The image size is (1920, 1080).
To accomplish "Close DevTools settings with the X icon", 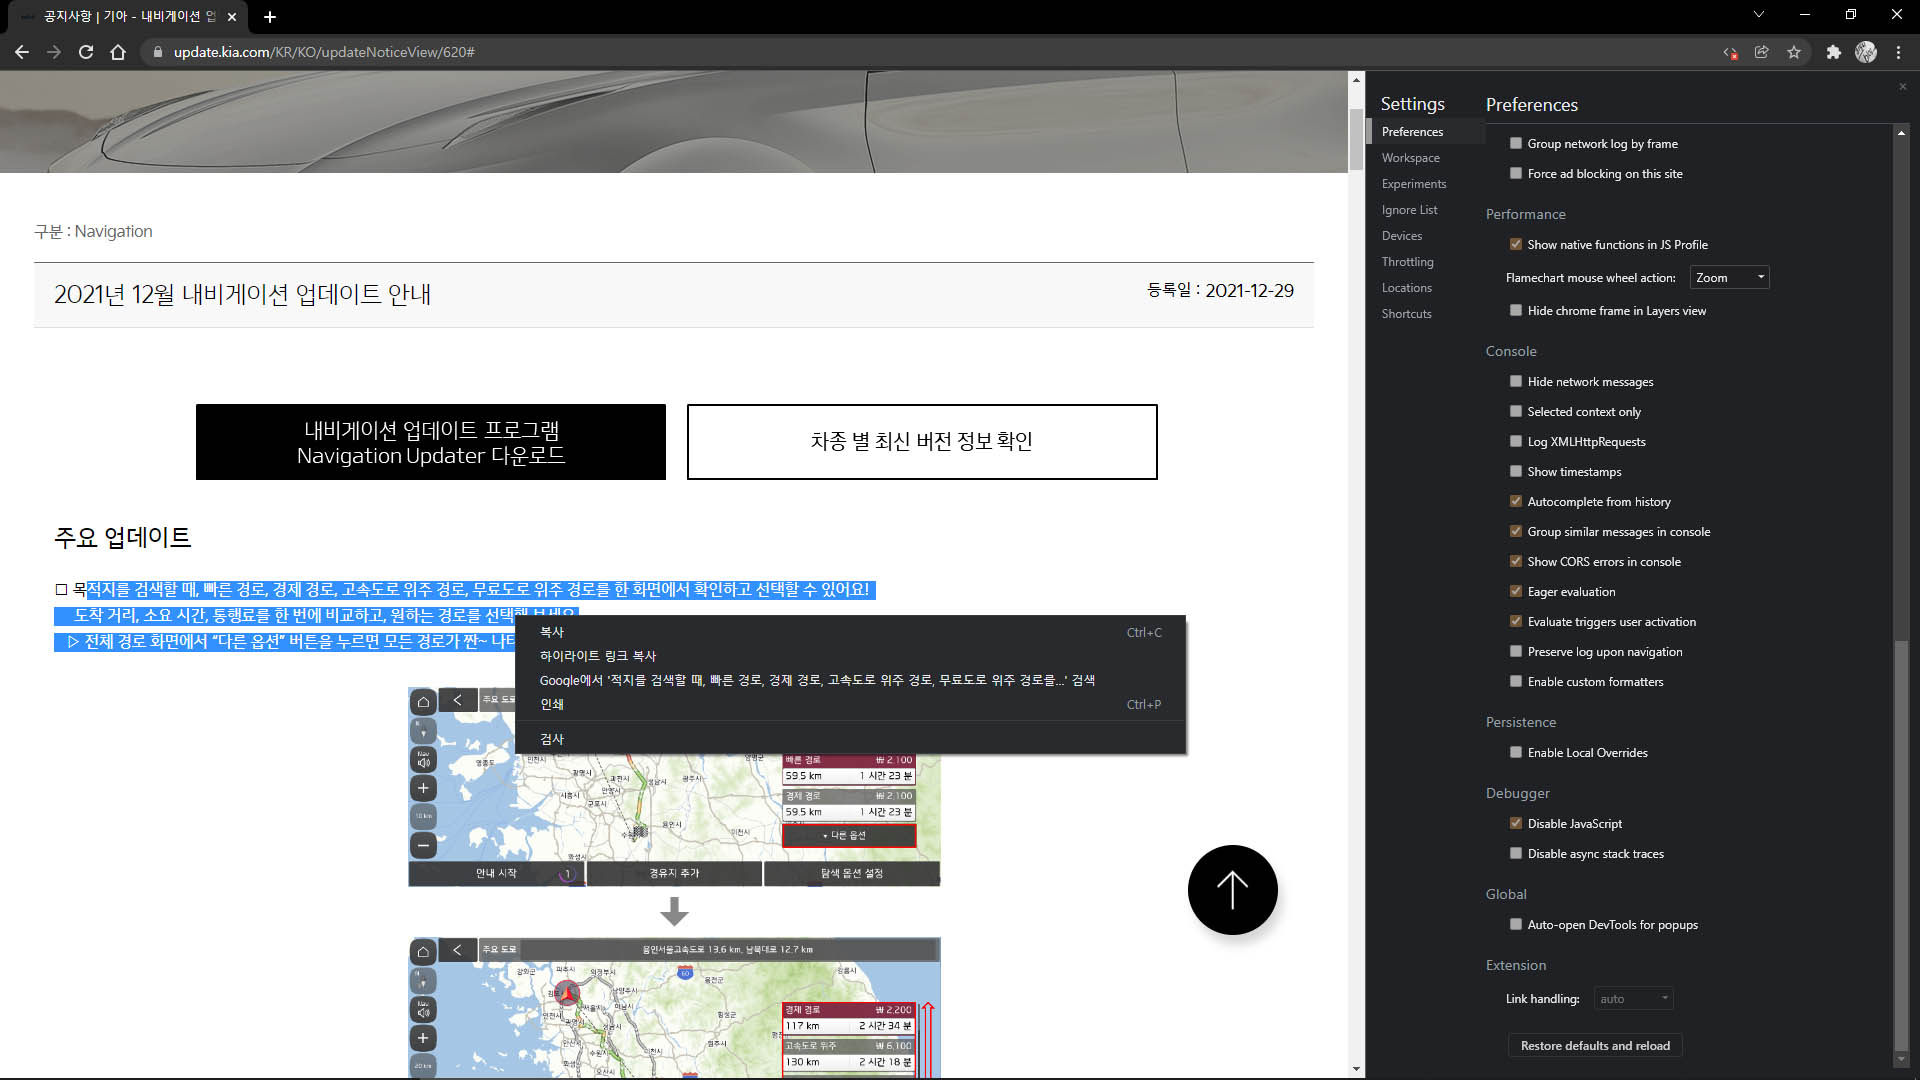I will coord(1902,87).
